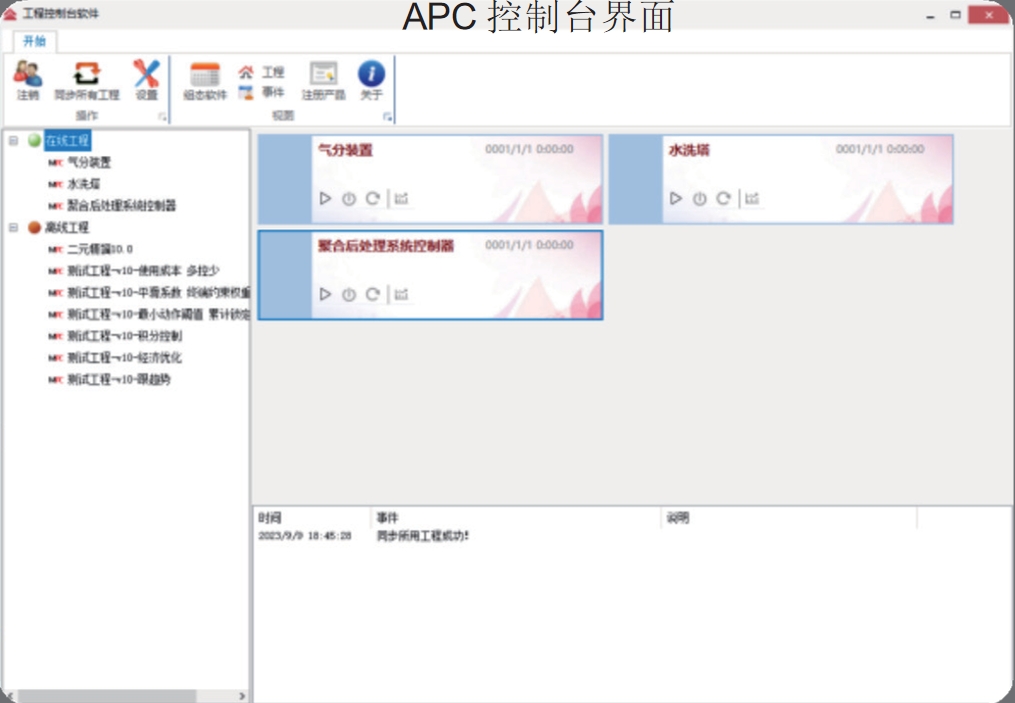Launch 组态软件 via calendar-style icon
This screenshot has width=1015, height=703.
coord(203,73)
